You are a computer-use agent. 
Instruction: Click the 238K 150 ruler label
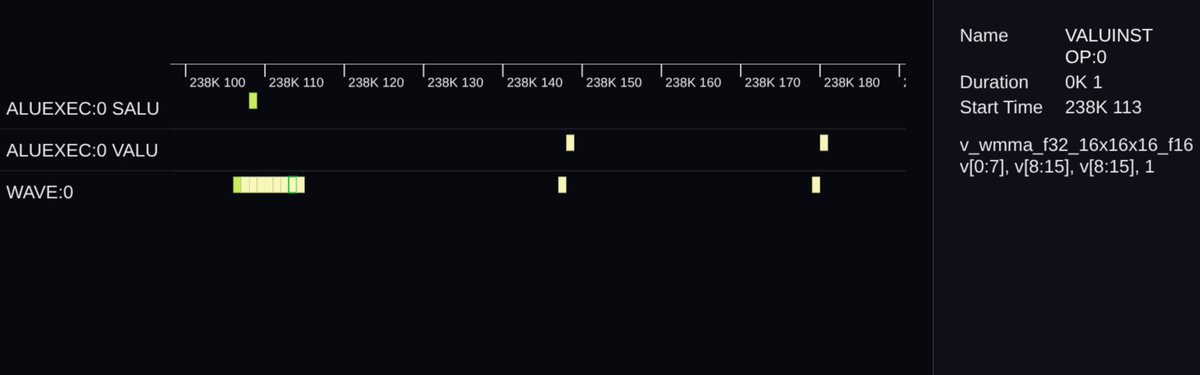click(x=614, y=82)
